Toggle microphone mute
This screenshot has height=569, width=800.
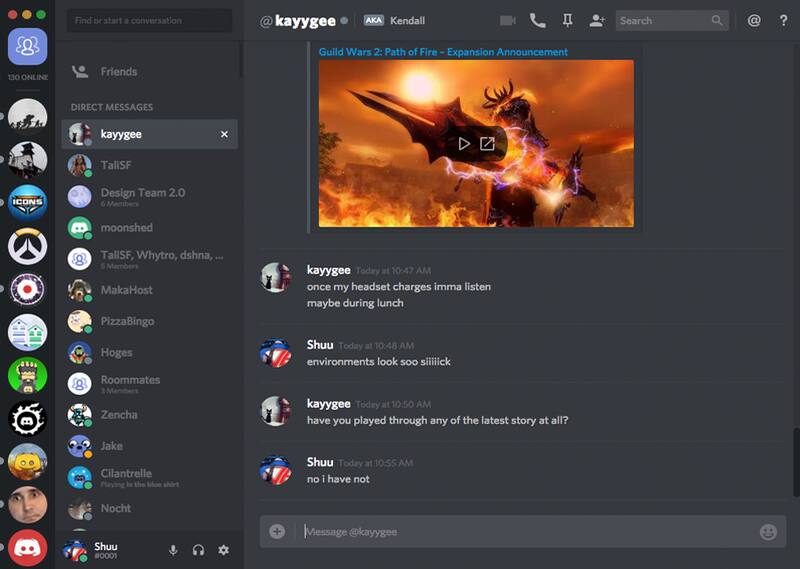(173, 550)
